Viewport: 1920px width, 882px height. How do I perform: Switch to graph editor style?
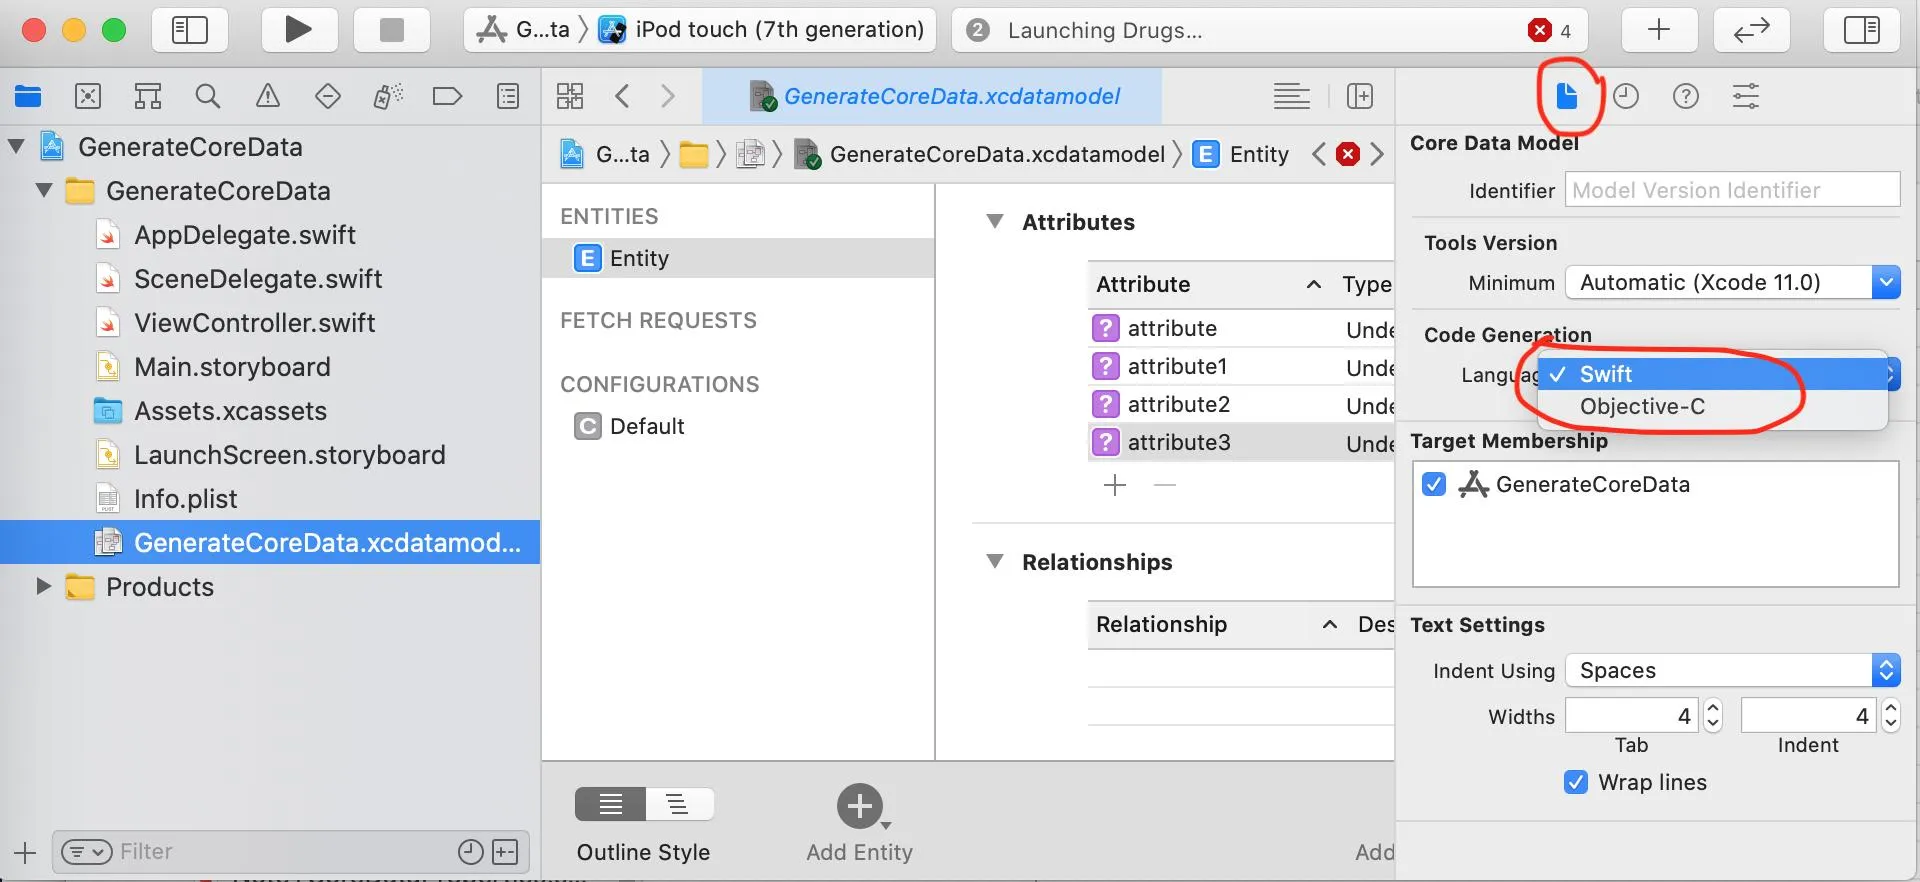click(x=680, y=804)
